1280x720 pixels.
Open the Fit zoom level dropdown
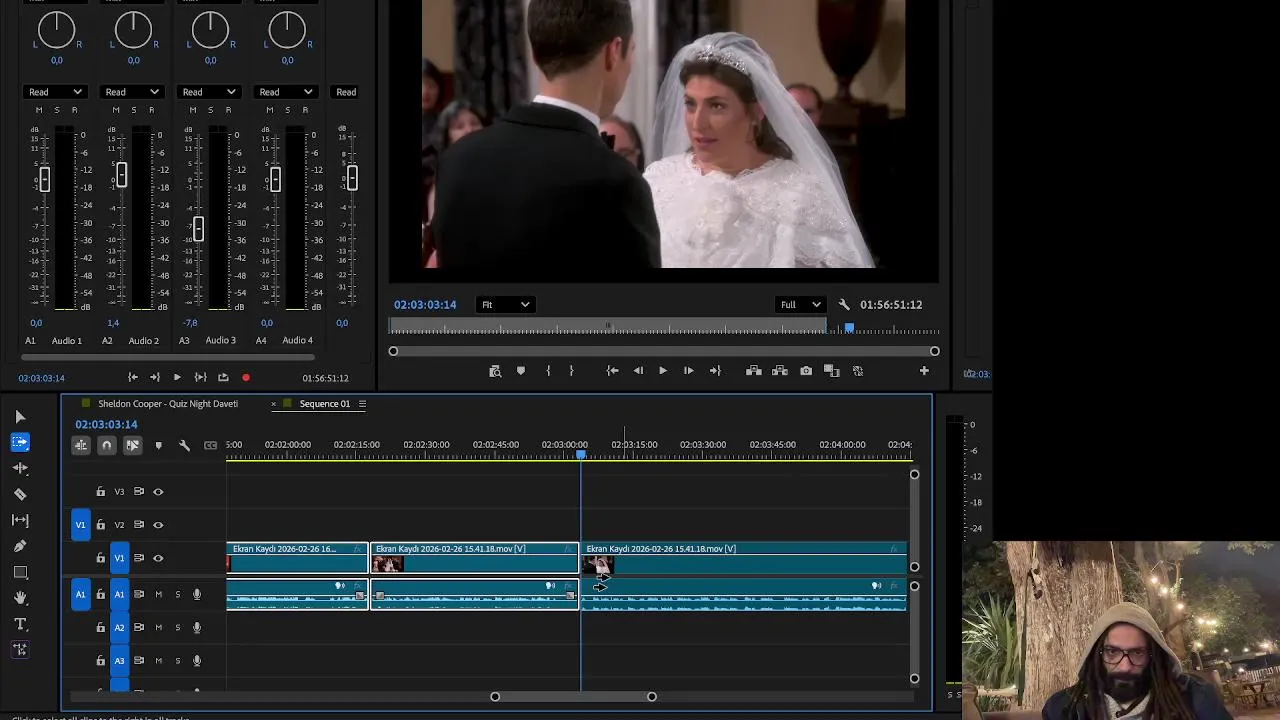tap(505, 305)
